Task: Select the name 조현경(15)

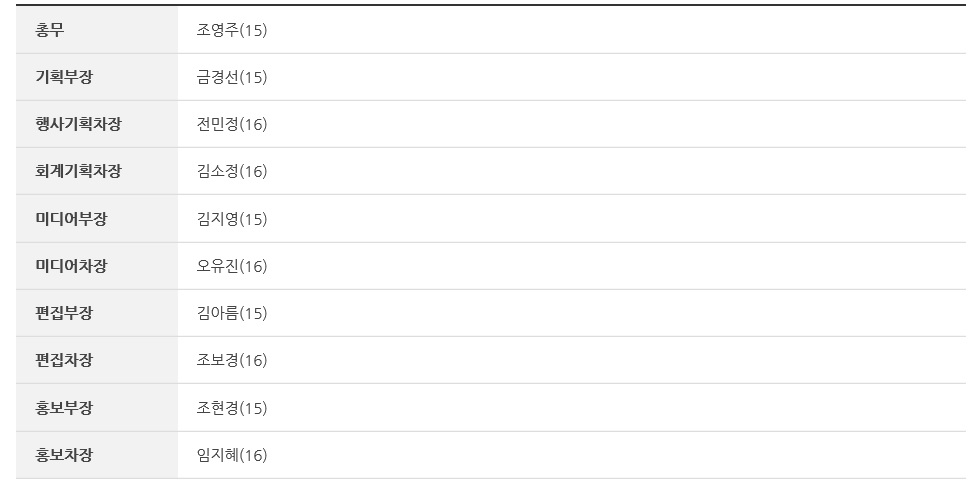Action: (232, 408)
